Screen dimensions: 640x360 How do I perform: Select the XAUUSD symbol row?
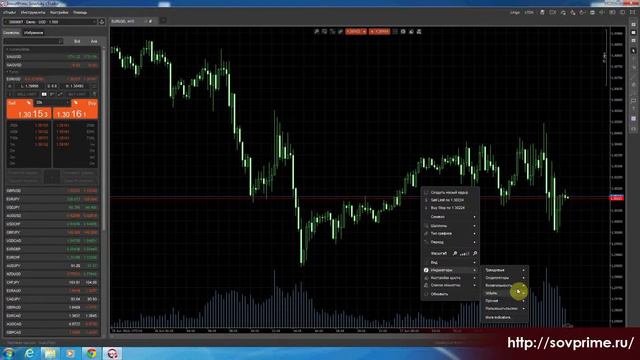[52, 57]
